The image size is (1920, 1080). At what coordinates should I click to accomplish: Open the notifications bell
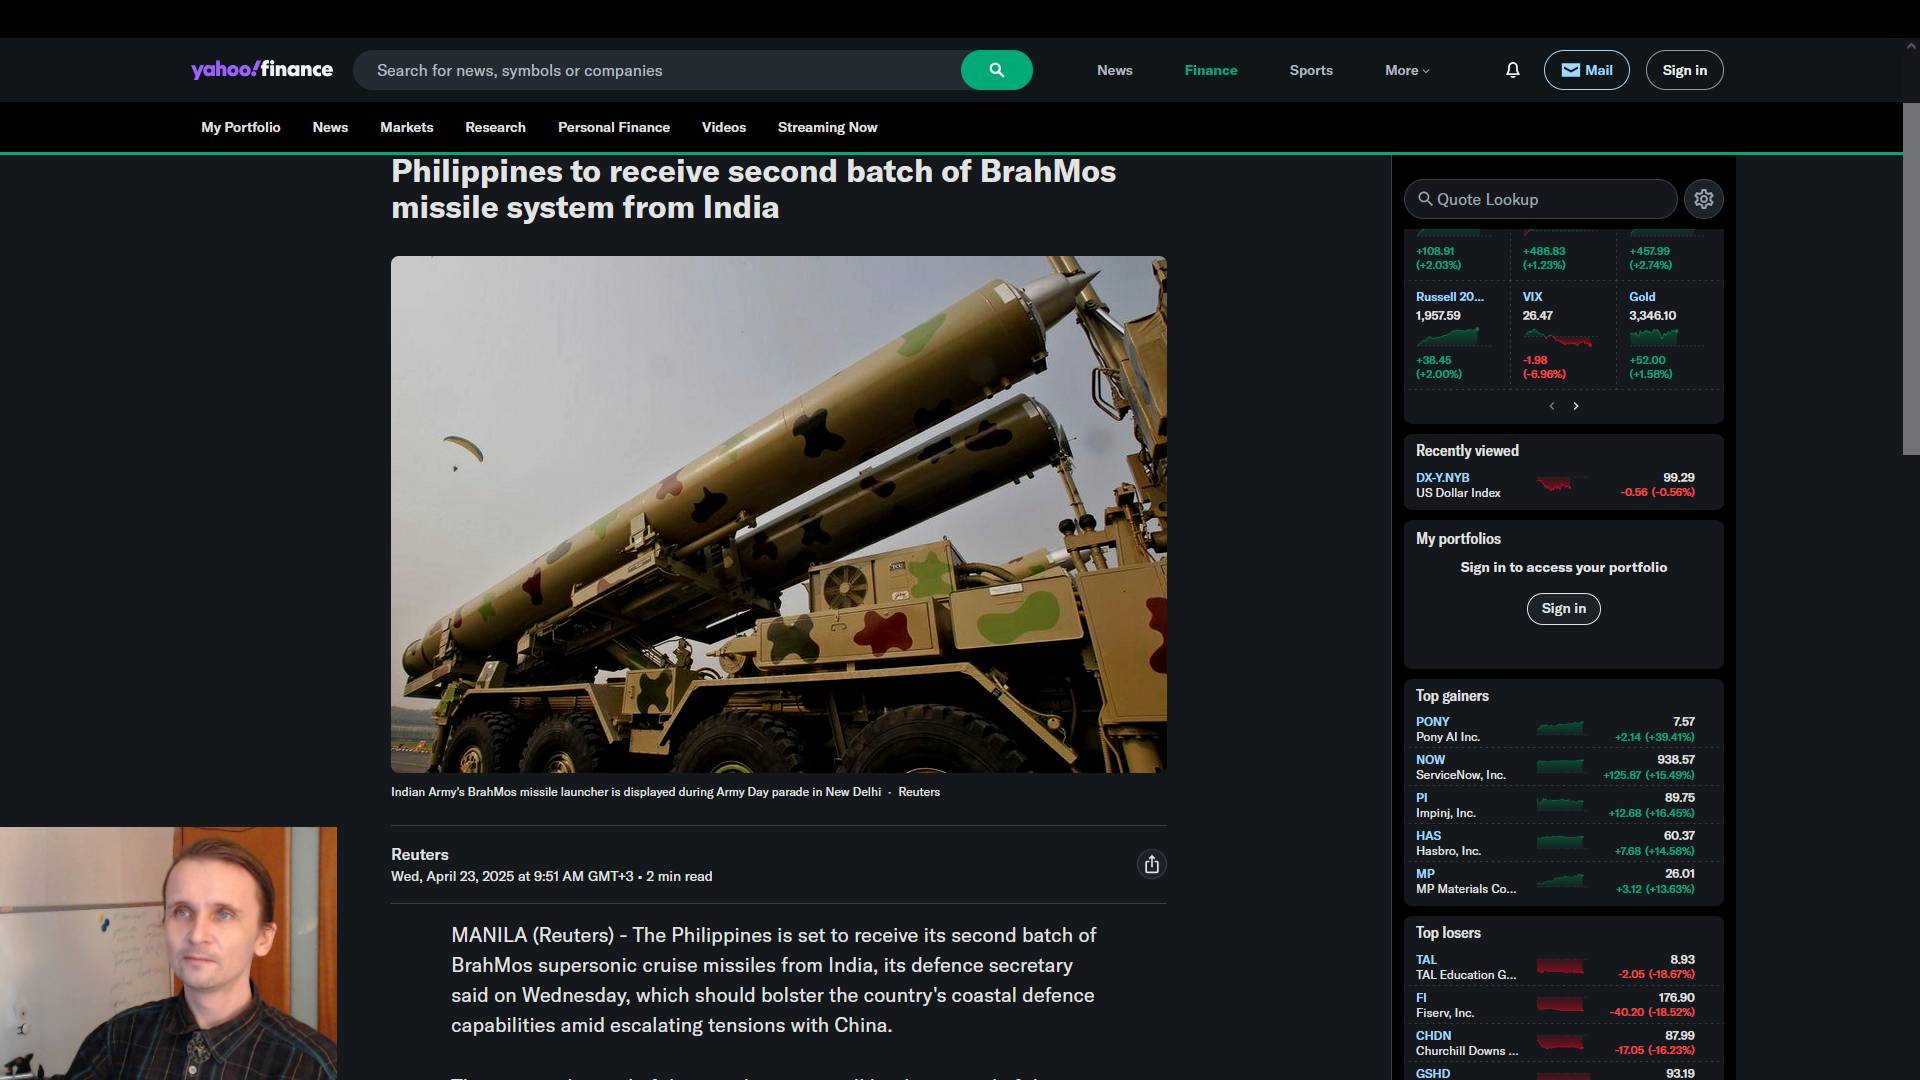pyautogui.click(x=1512, y=70)
